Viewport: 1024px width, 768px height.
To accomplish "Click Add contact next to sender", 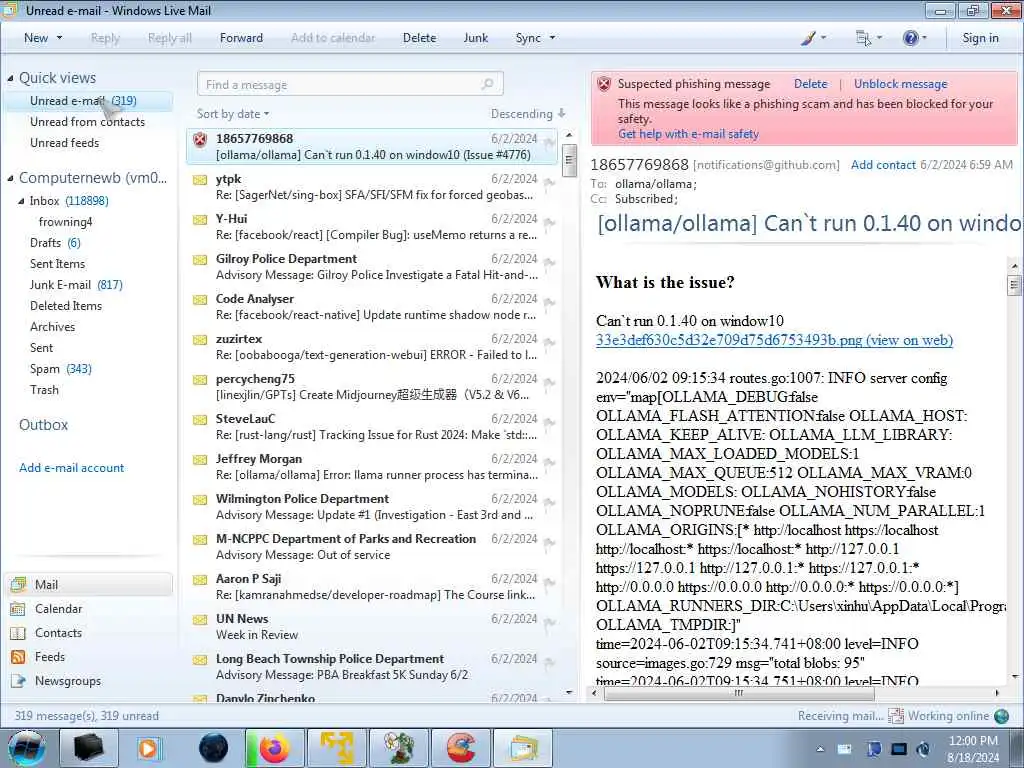I will coord(883,165).
